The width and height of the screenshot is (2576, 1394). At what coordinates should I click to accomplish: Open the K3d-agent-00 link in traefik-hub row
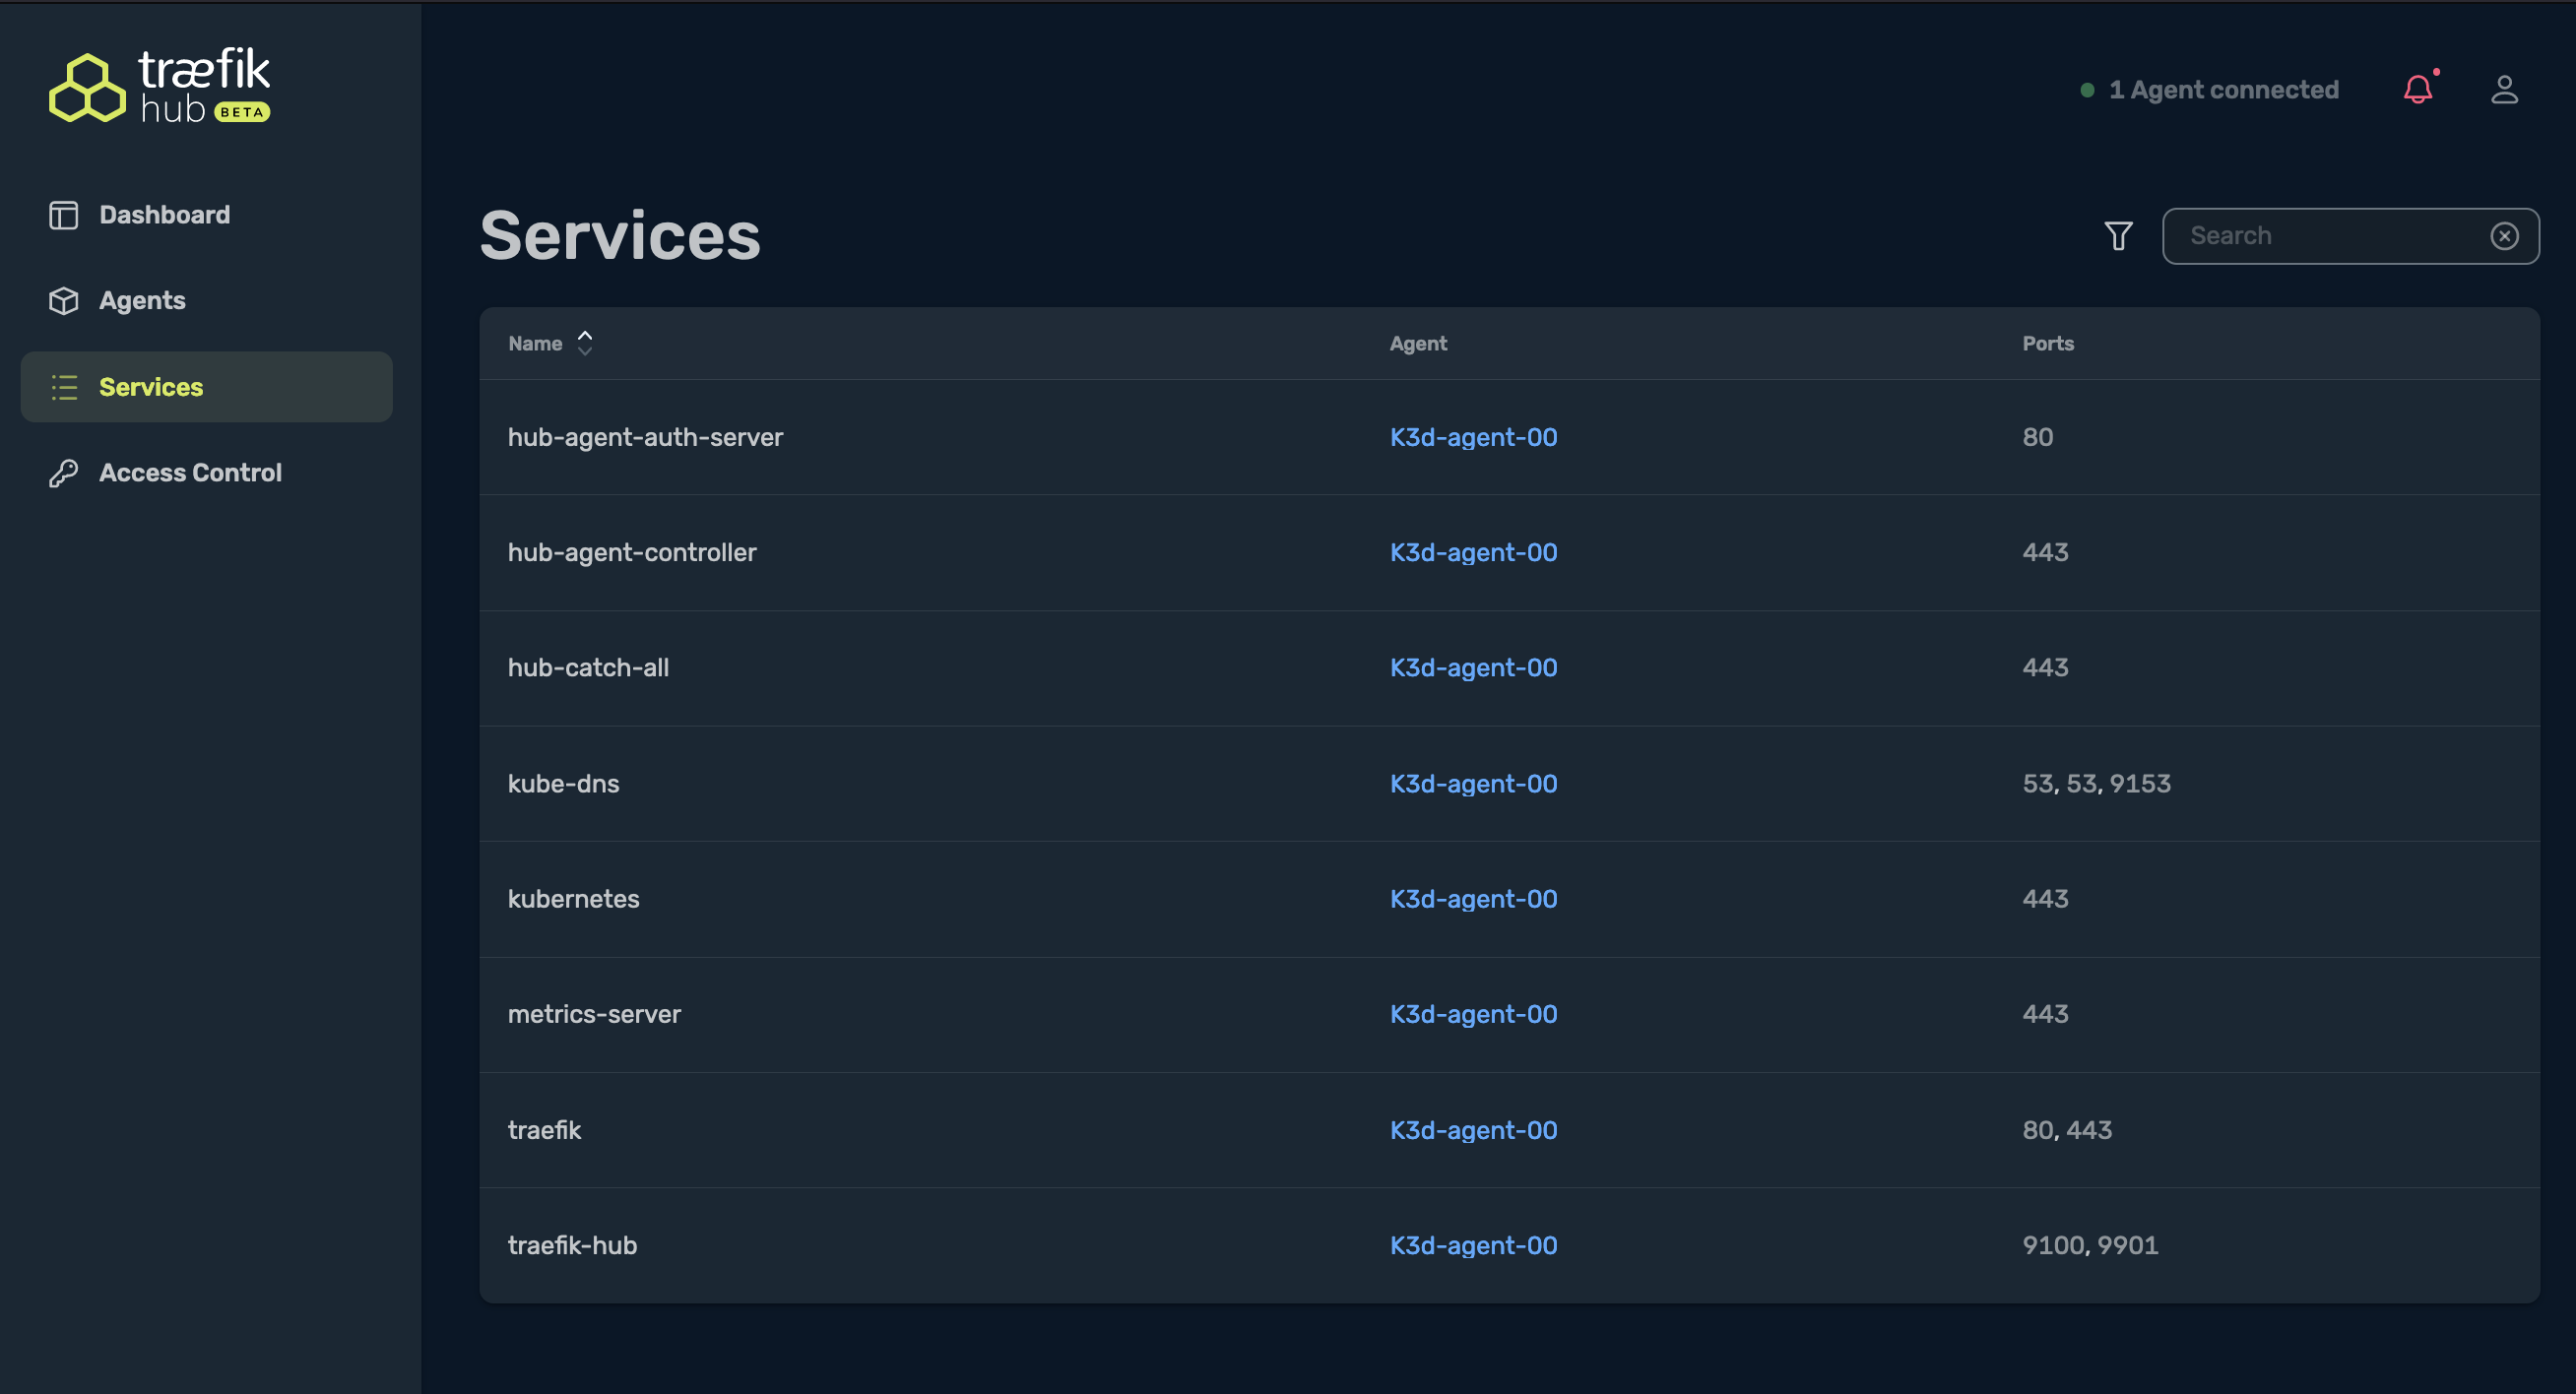point(1472,1245)
